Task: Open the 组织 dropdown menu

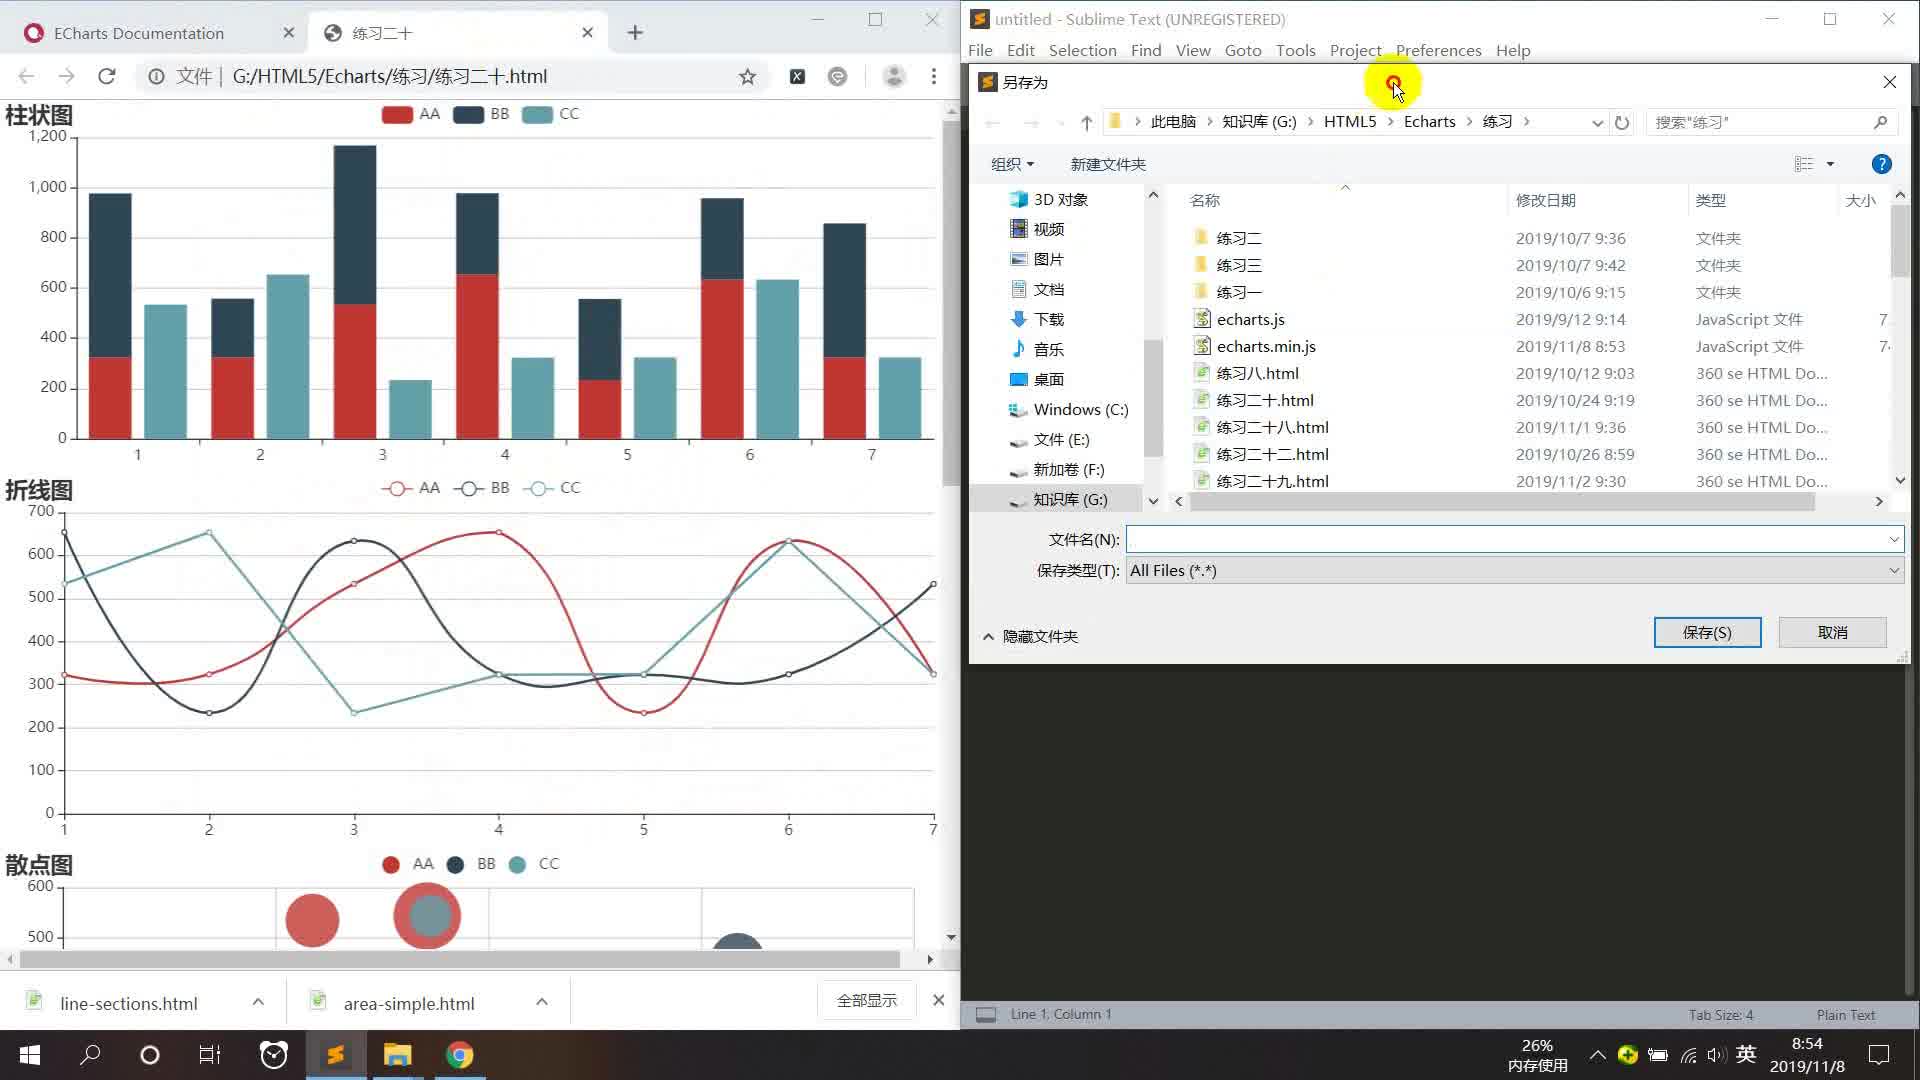Action: (1012, 164)
